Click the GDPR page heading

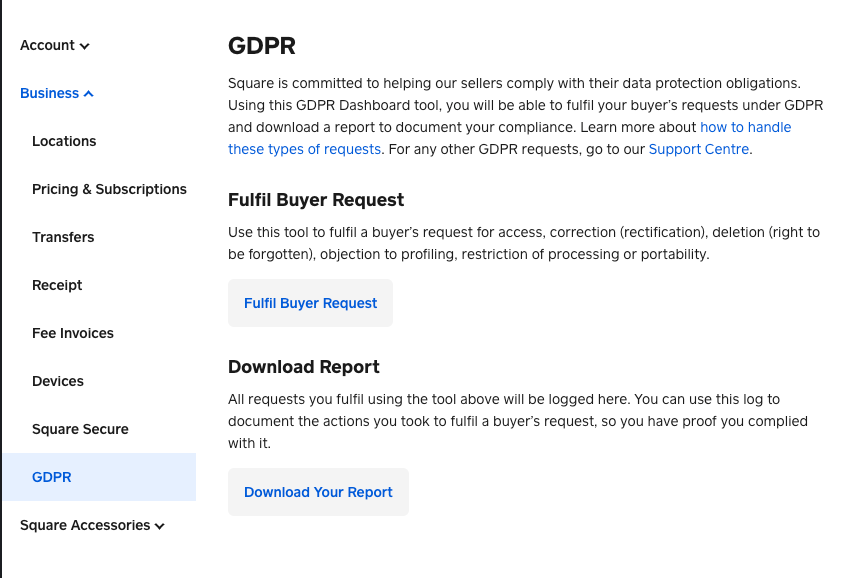tap(262, 46)
